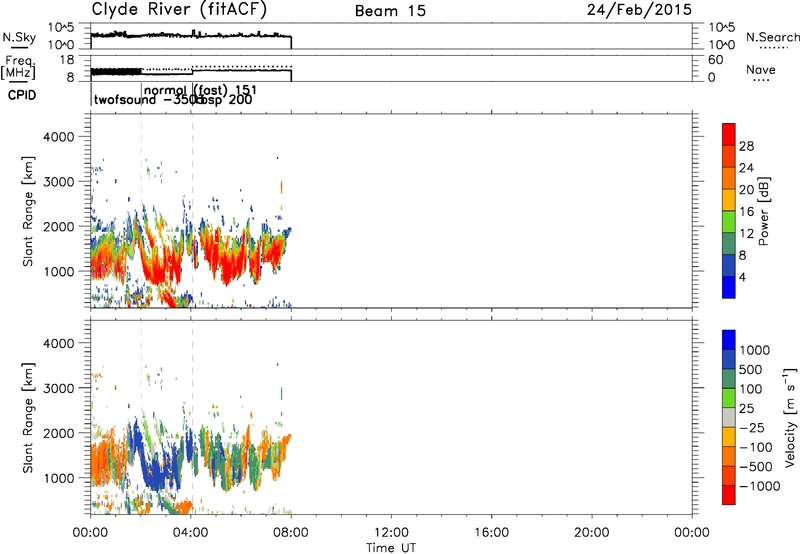800x554 pixels.
Task: Select the '-100' label on the velocity colorbar
Action: pos(756,447)
